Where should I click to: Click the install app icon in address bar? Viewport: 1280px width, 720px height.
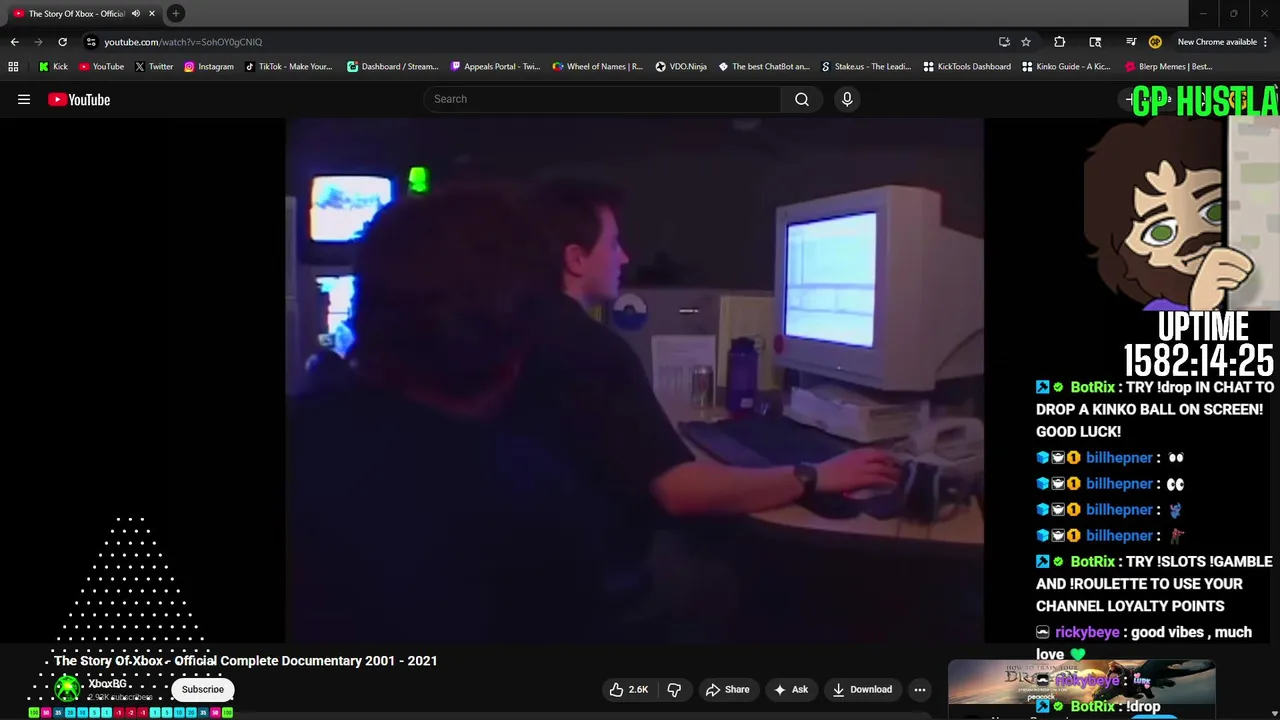pyautogui.click(x=1004, y=42)
